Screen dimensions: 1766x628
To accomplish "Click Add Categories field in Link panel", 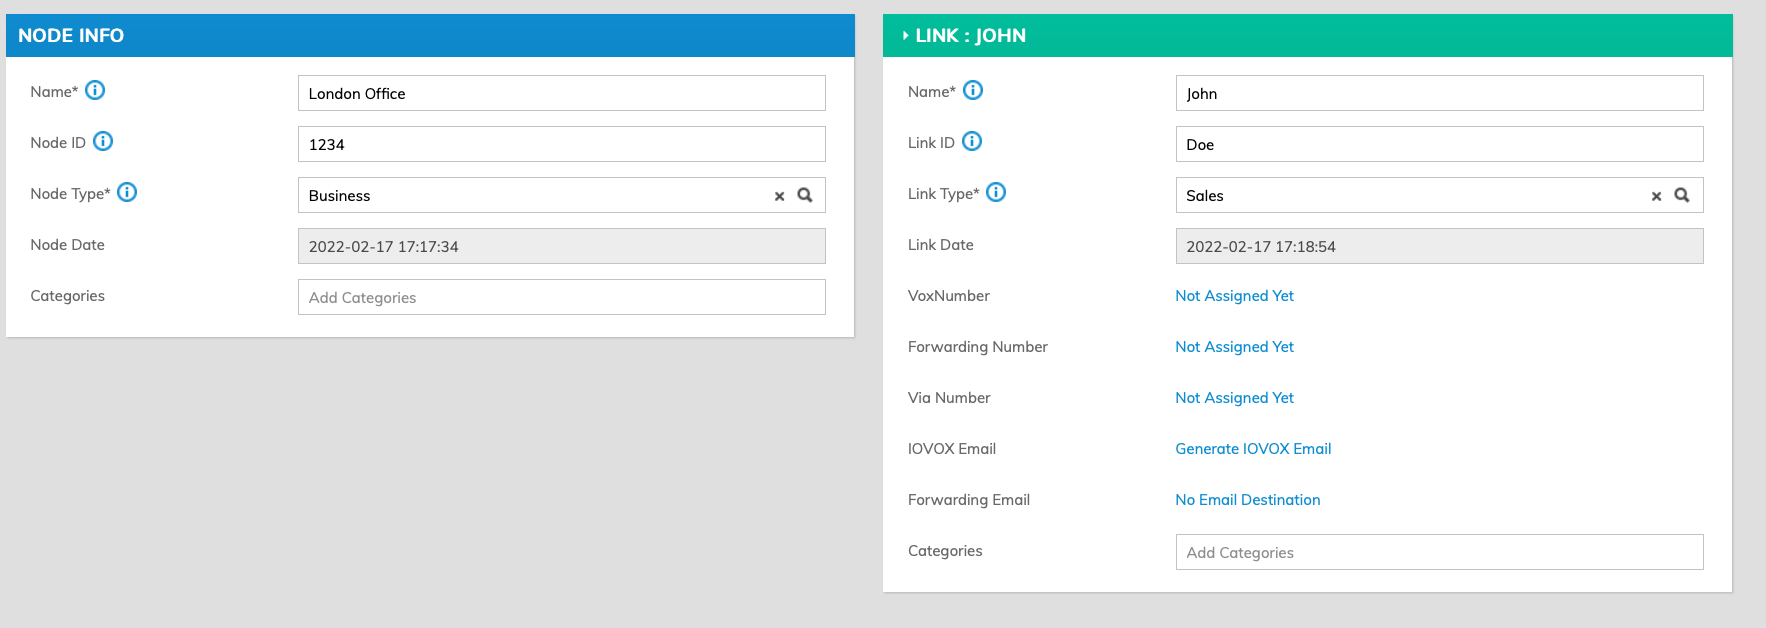I will [x=1438, y=552].
